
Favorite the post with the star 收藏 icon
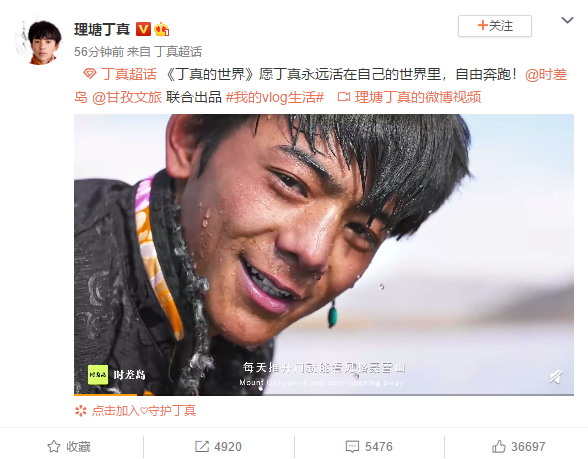(54, 446)
